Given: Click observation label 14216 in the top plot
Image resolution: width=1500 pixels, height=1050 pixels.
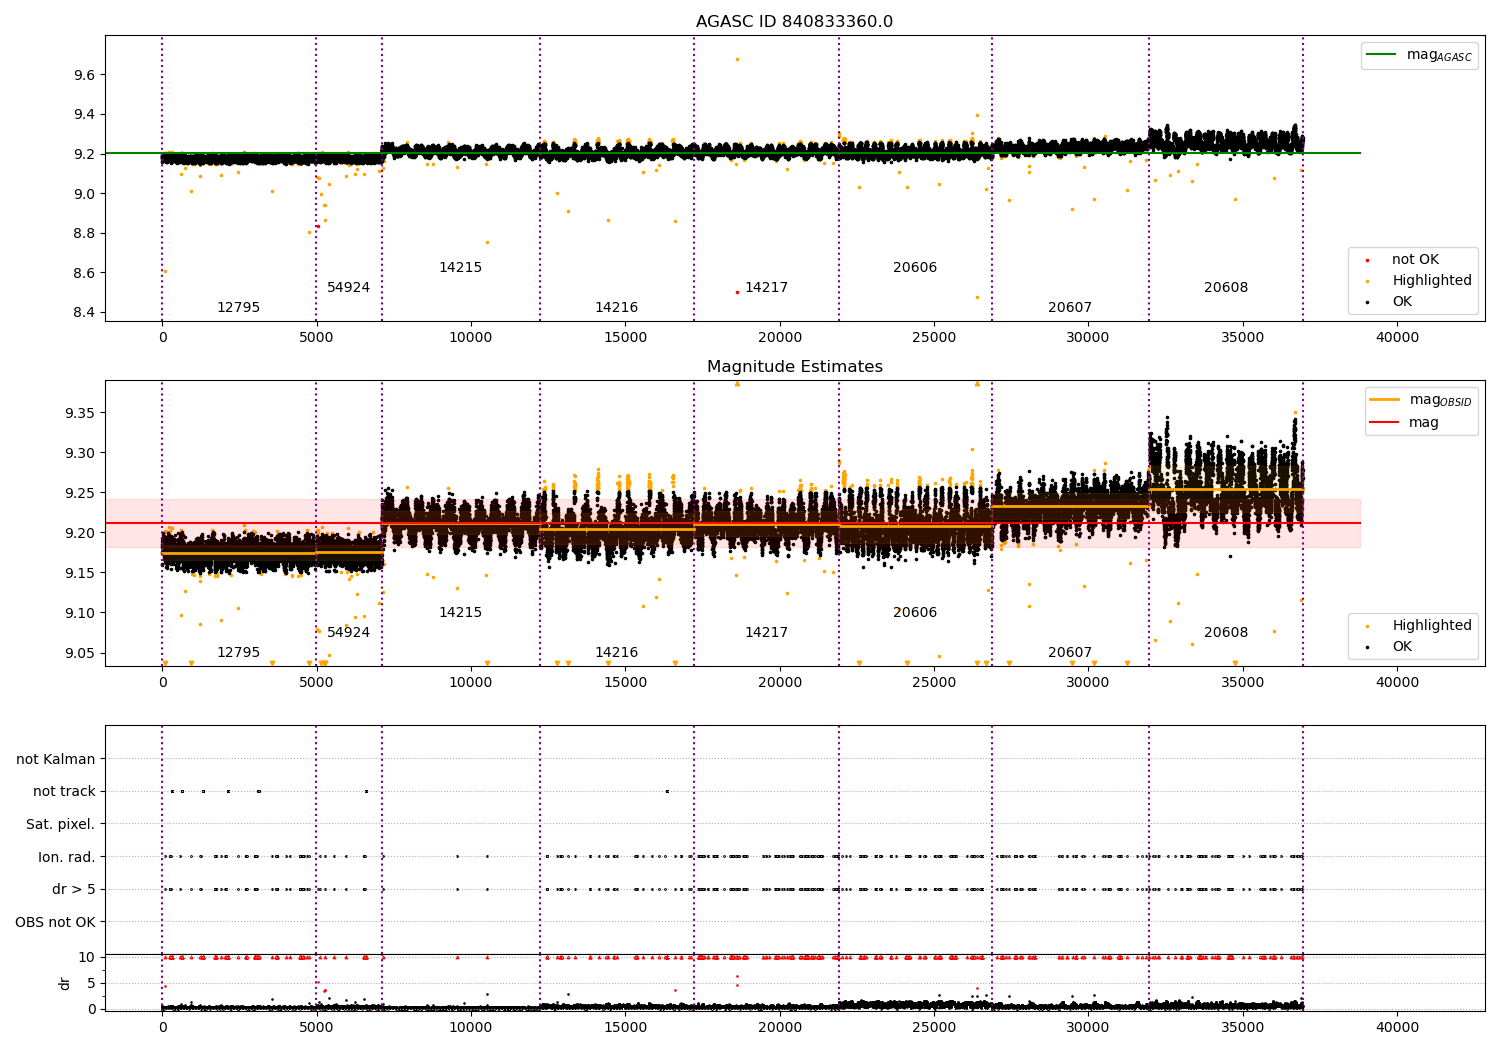Looking at the screenshot, I should [x=616, y=308].
